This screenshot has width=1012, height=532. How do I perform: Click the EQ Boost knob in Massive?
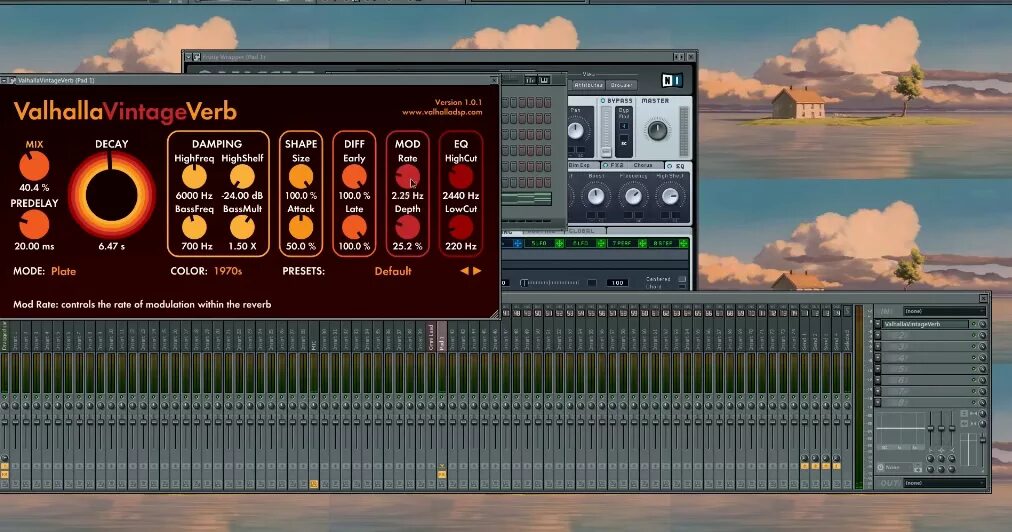point(596,196)
